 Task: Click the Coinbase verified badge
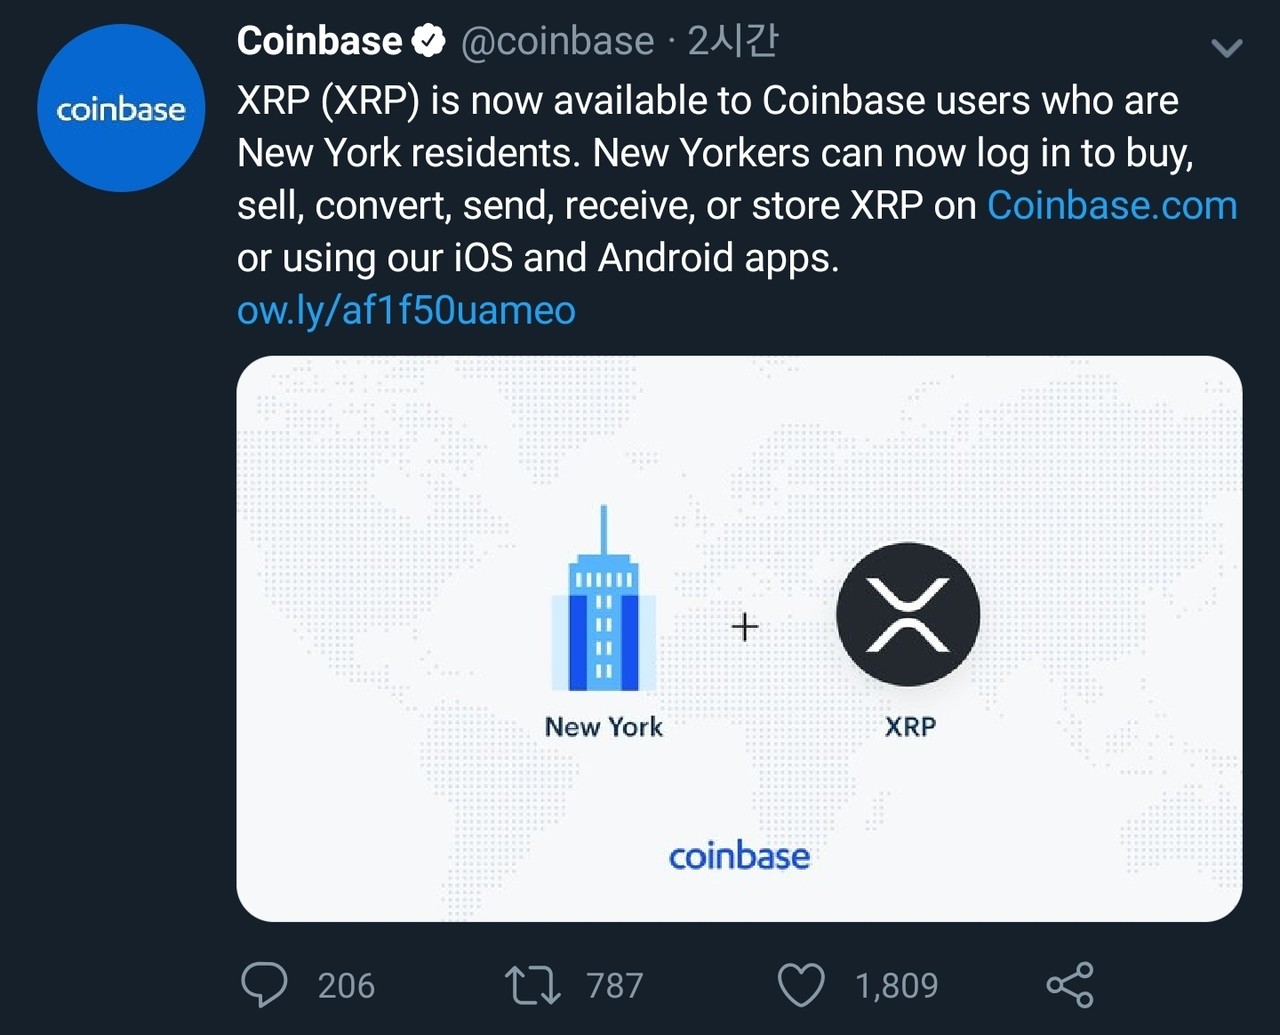429,40
